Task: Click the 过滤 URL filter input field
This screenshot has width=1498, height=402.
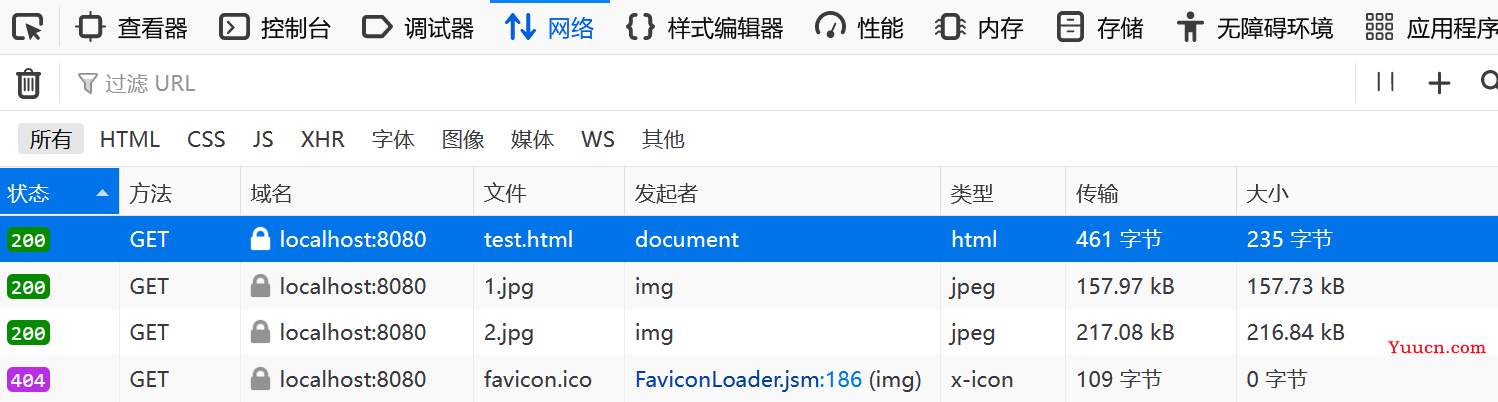Action: pos(700,83)
